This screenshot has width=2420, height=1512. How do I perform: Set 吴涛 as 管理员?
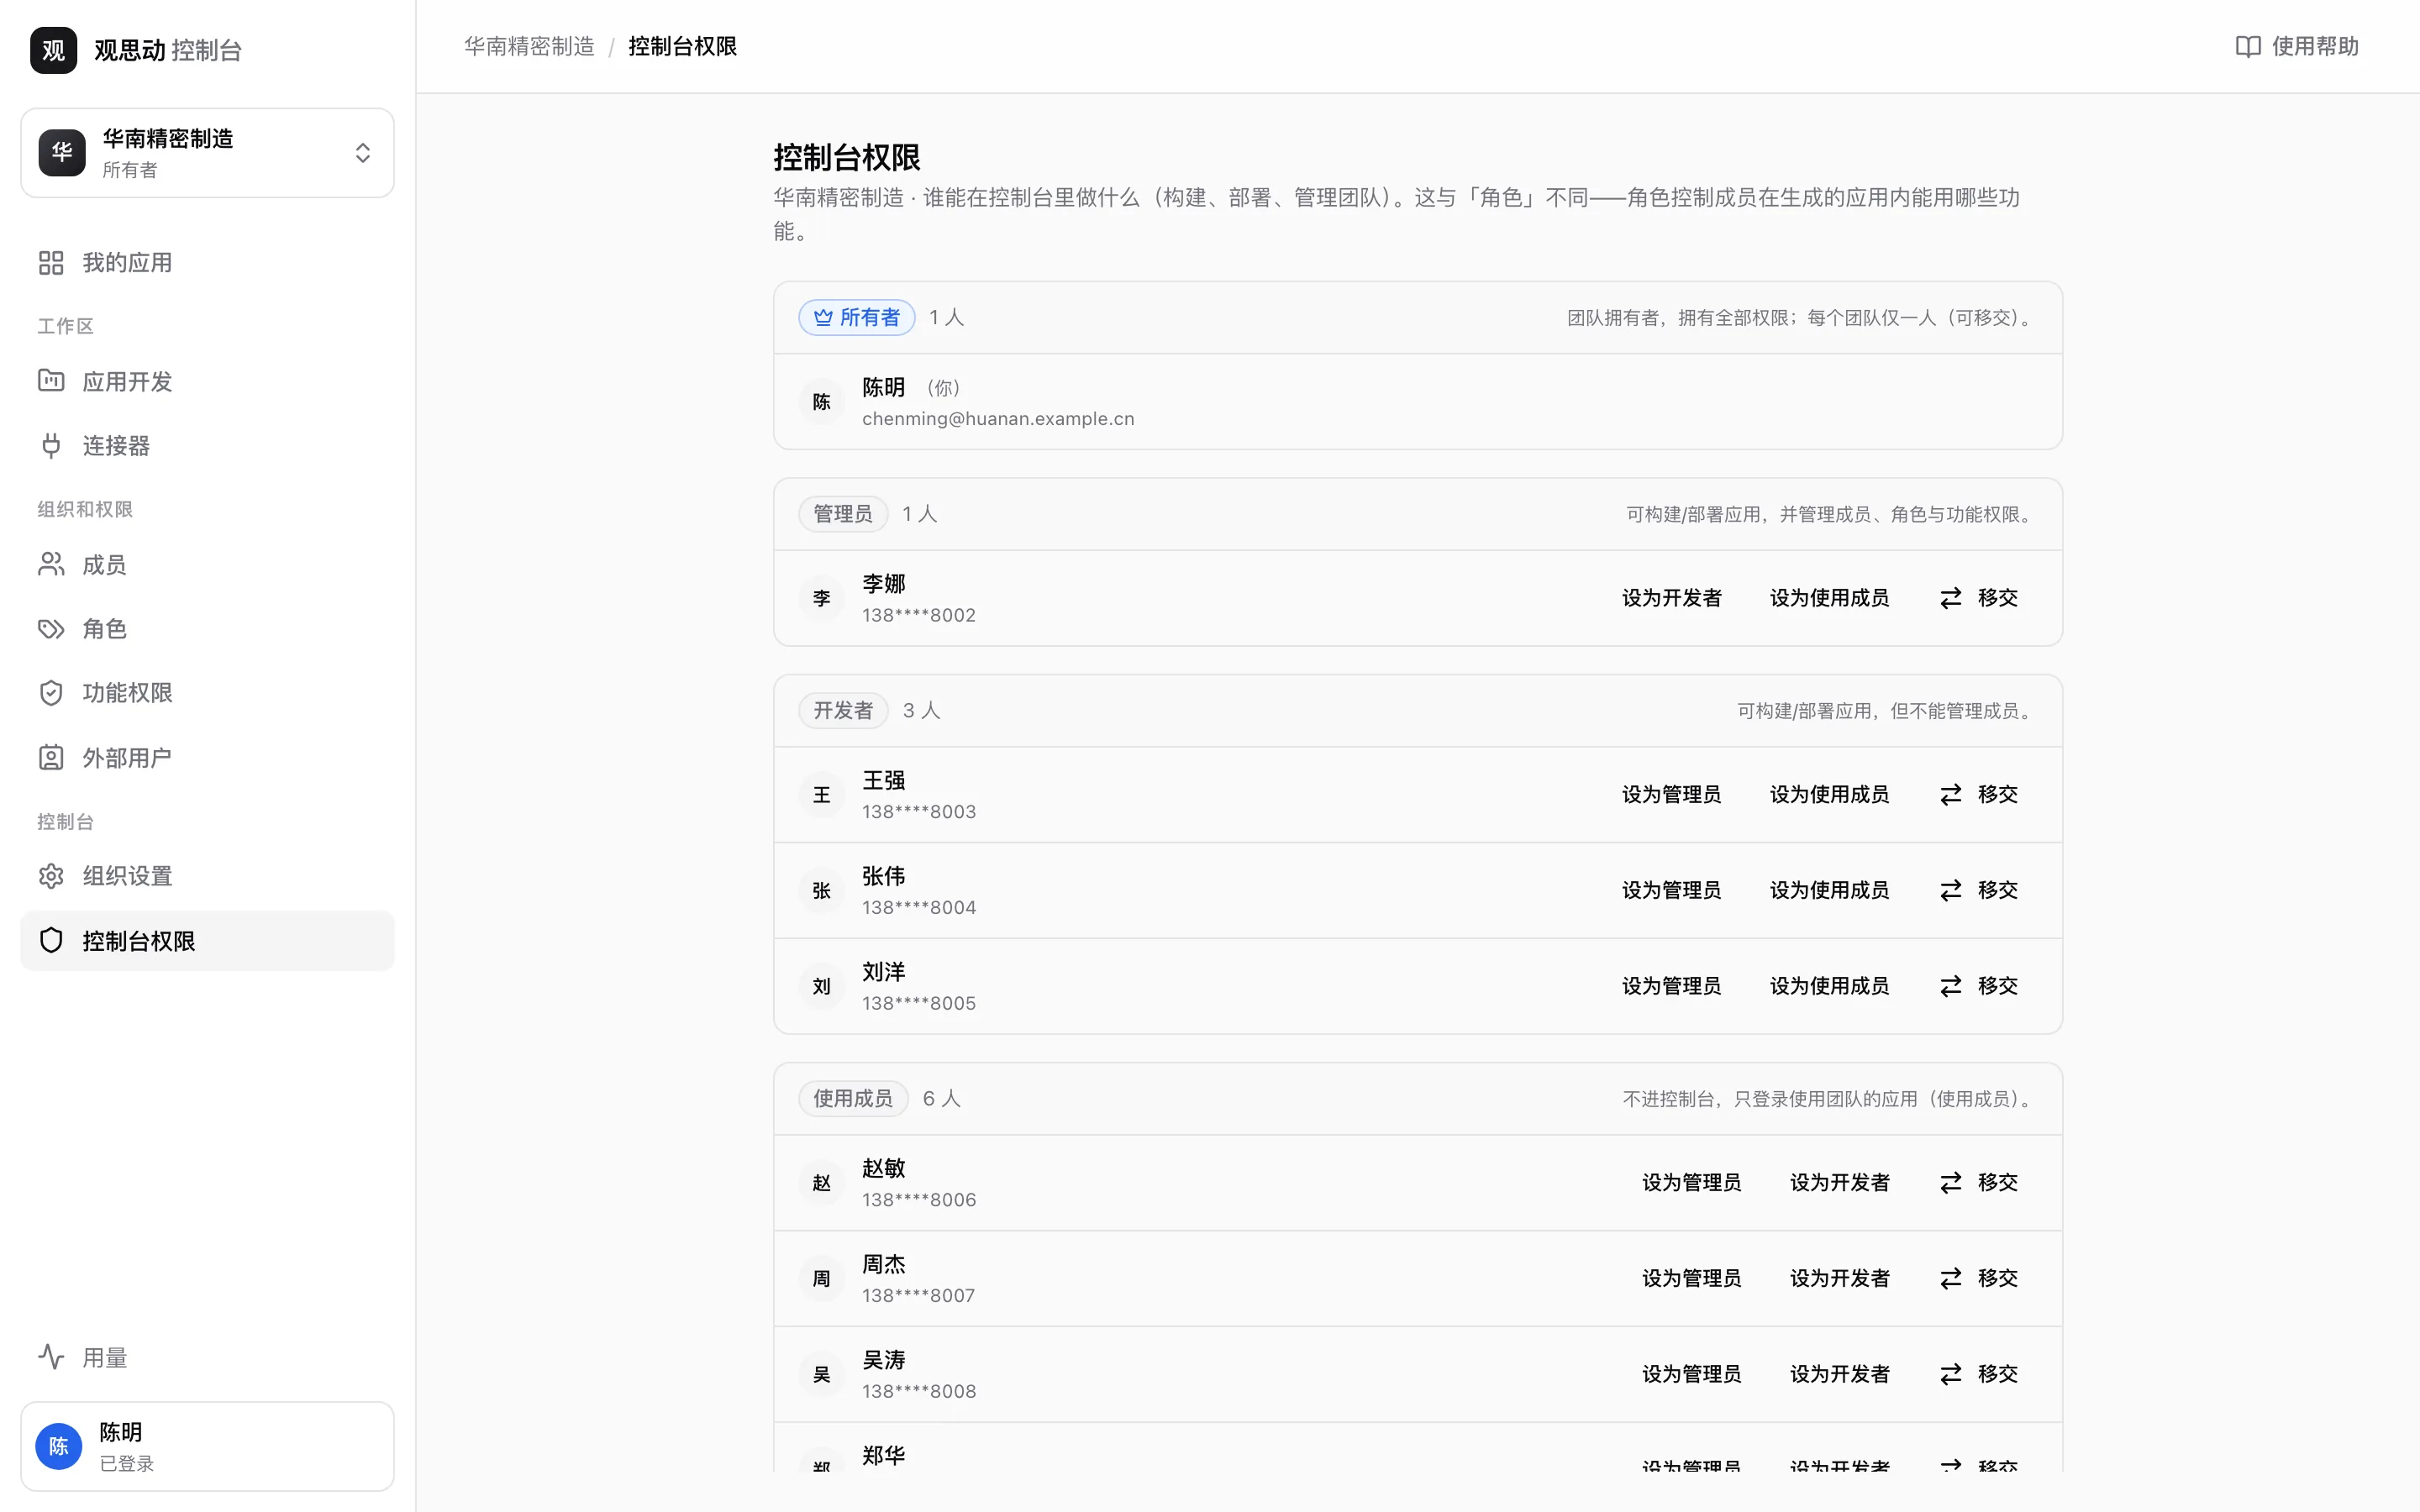(x=1691, y=1375)
